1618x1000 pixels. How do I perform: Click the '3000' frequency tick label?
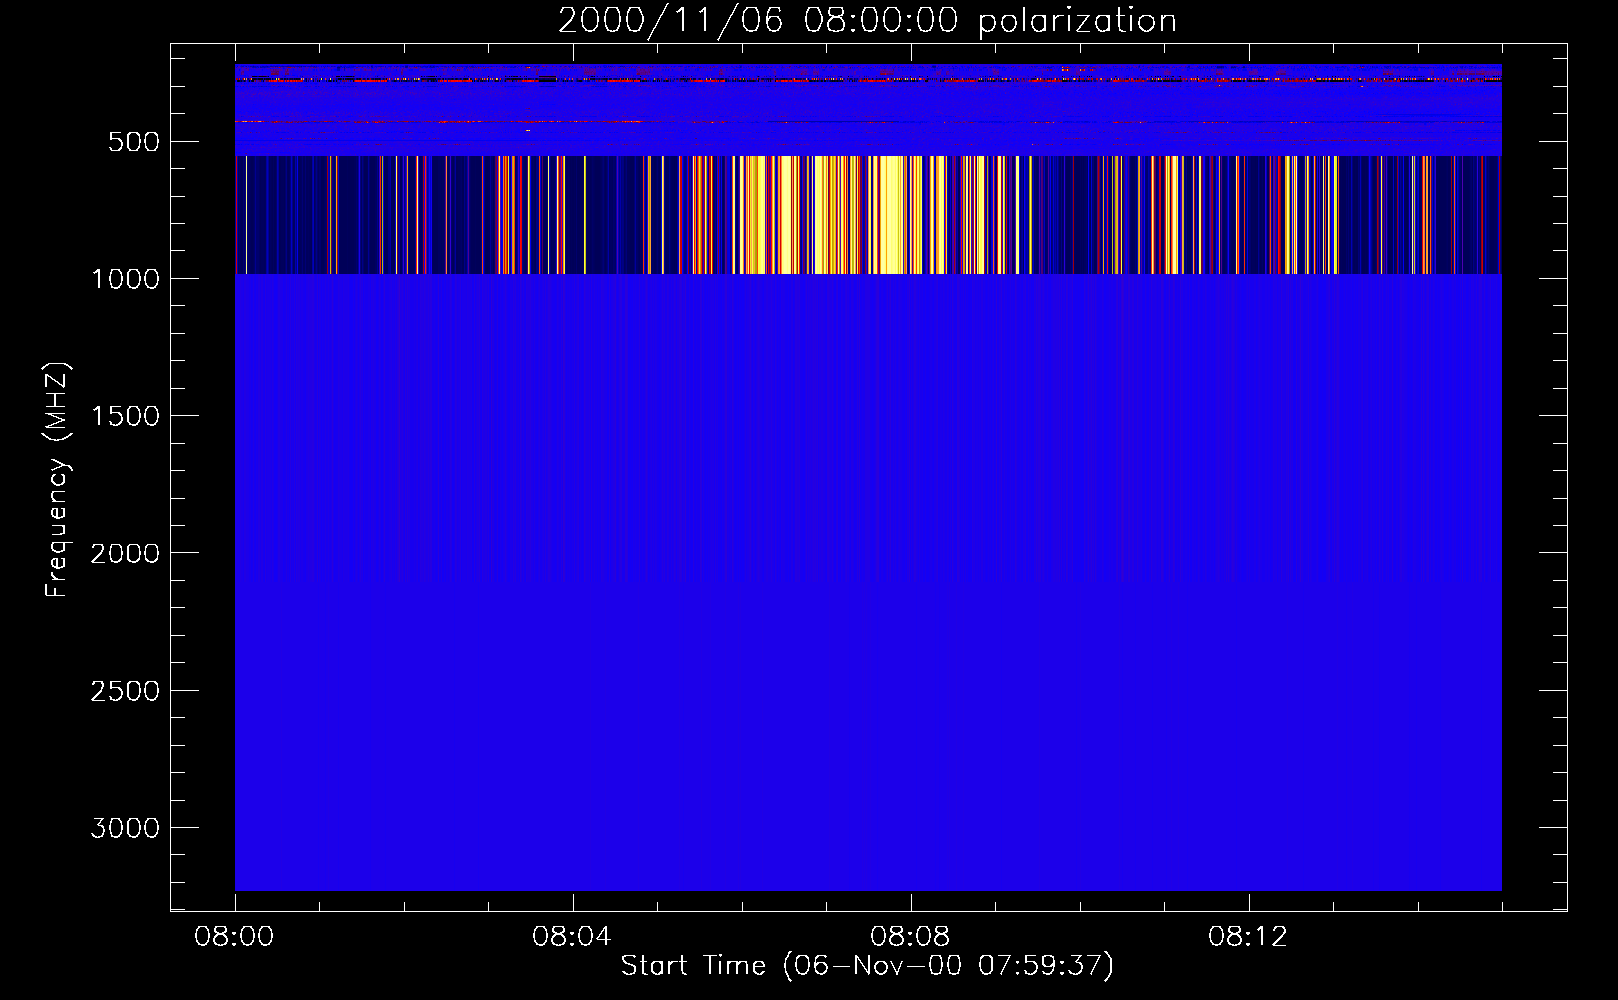pyautogui.click(x=125, y=828)
